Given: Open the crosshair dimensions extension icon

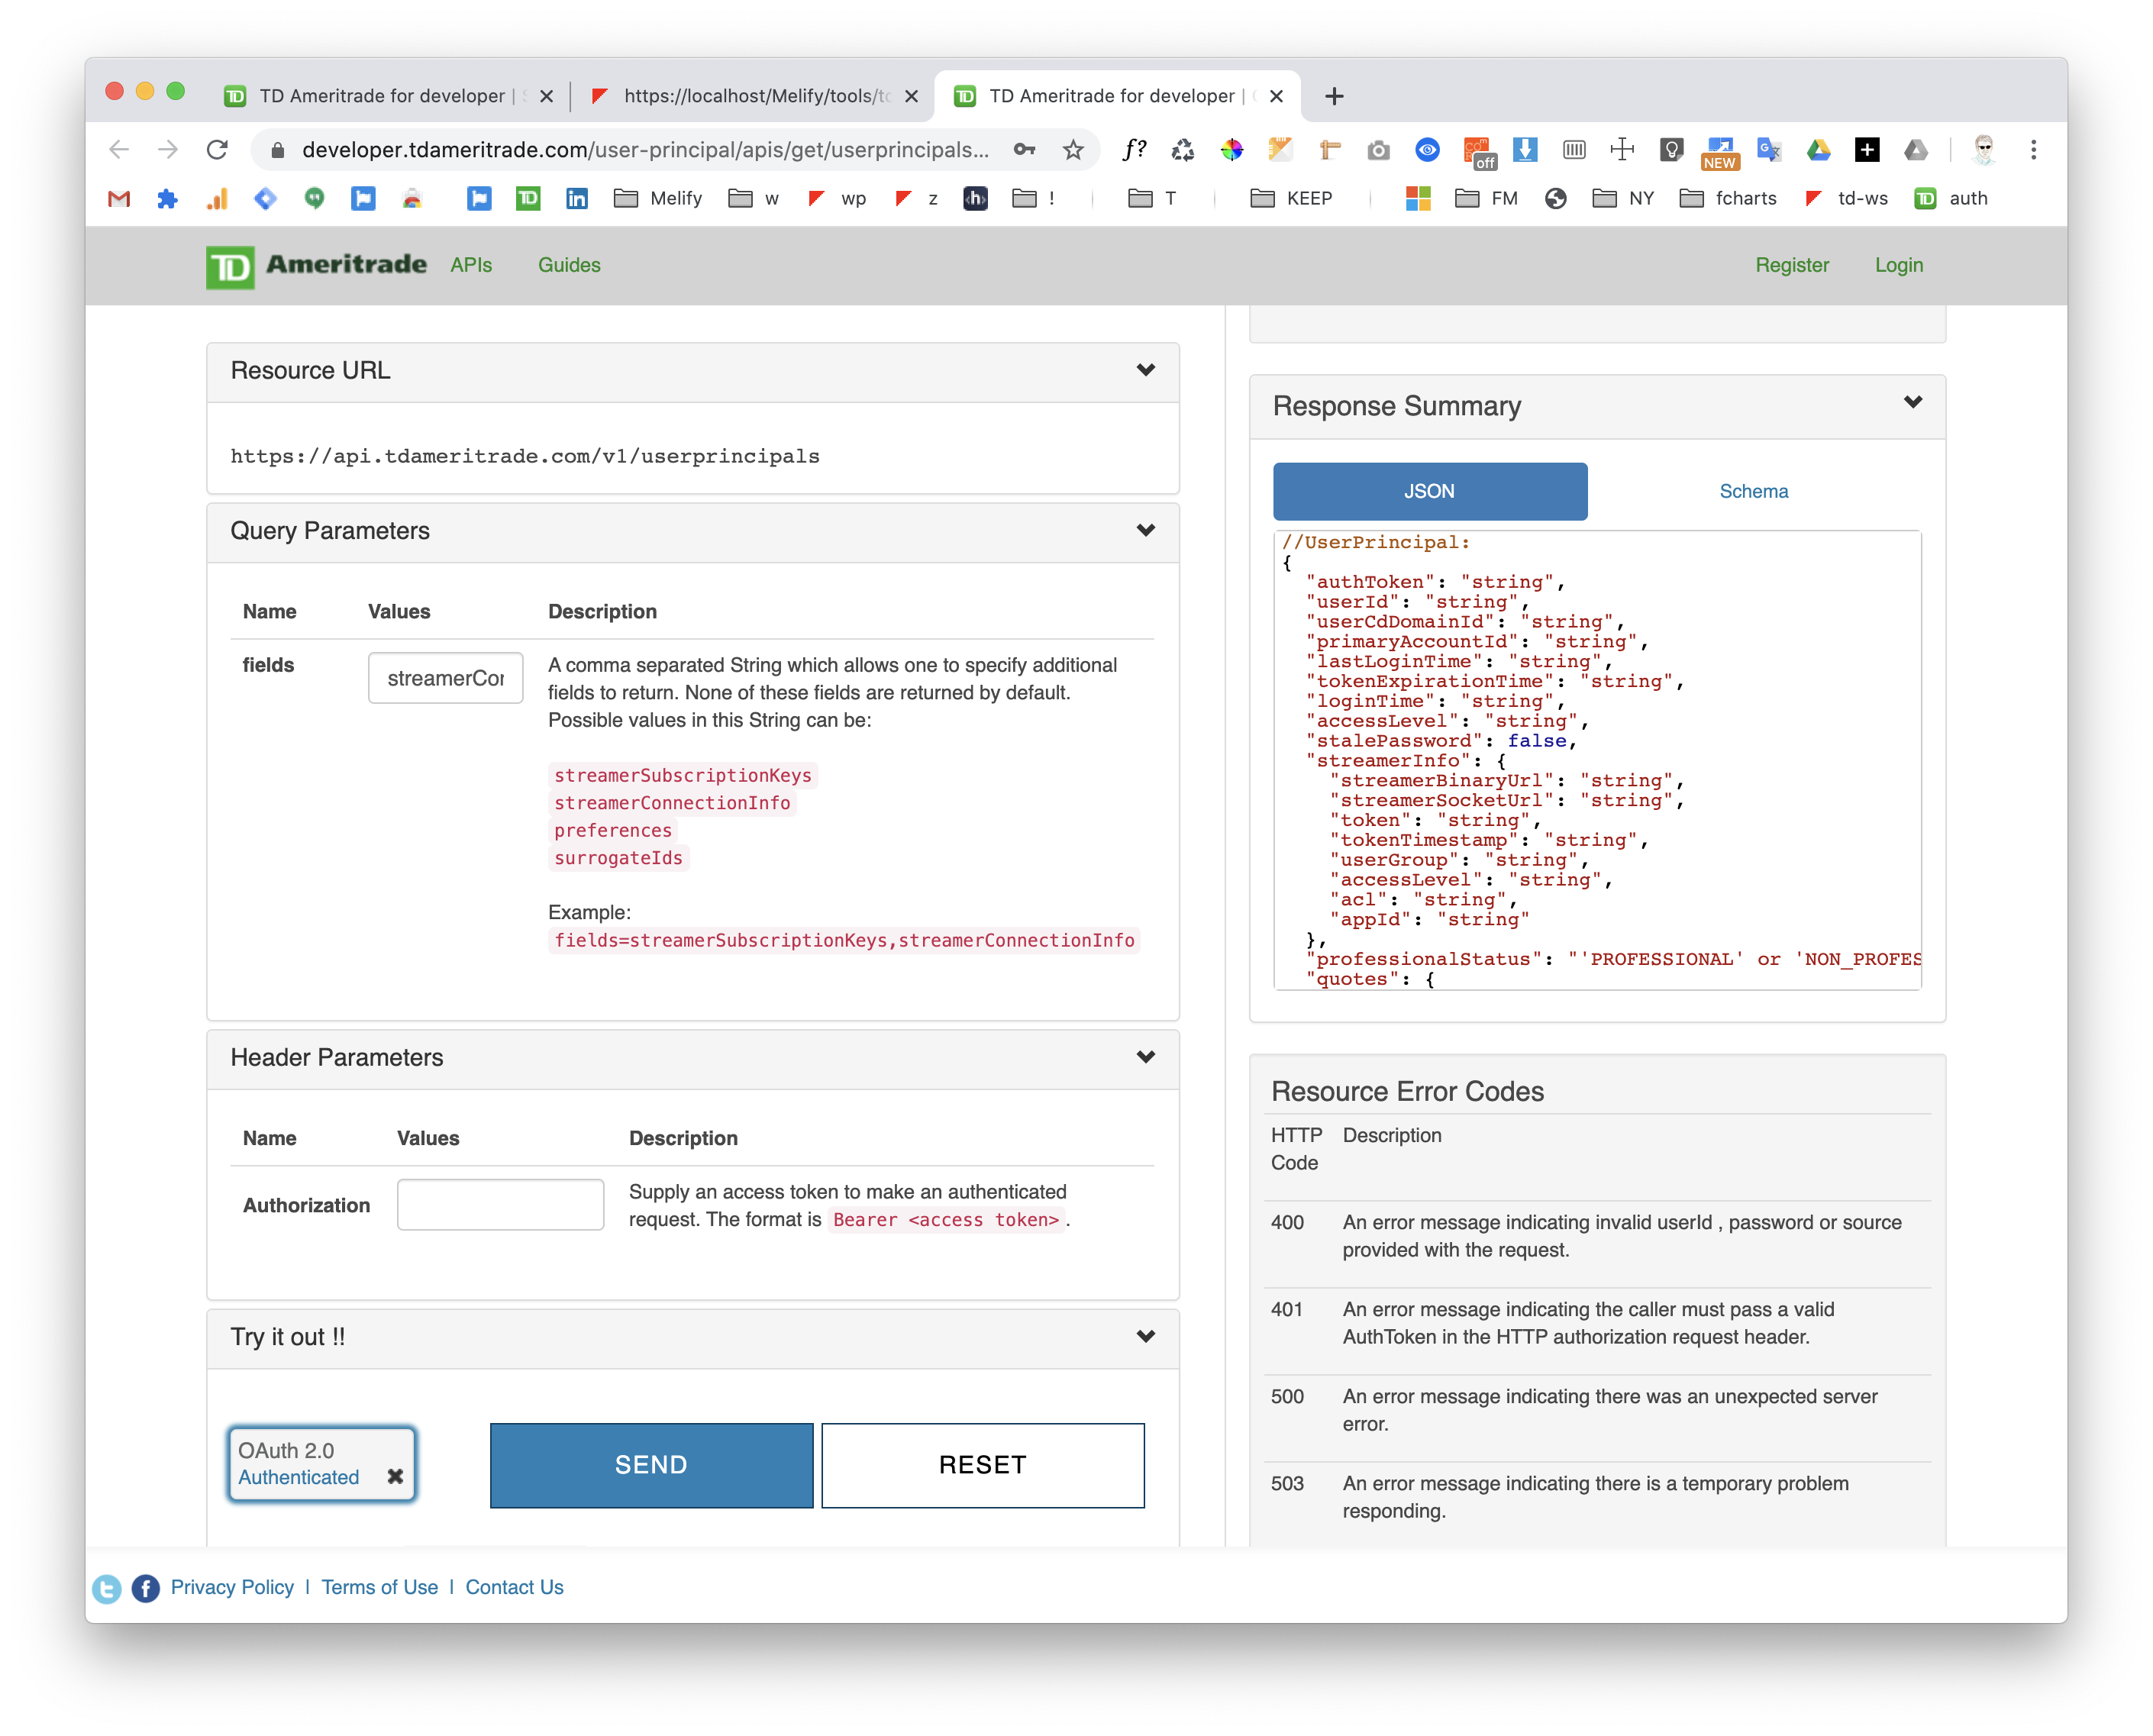Looking at the screenshot, I should (1622, 150).
